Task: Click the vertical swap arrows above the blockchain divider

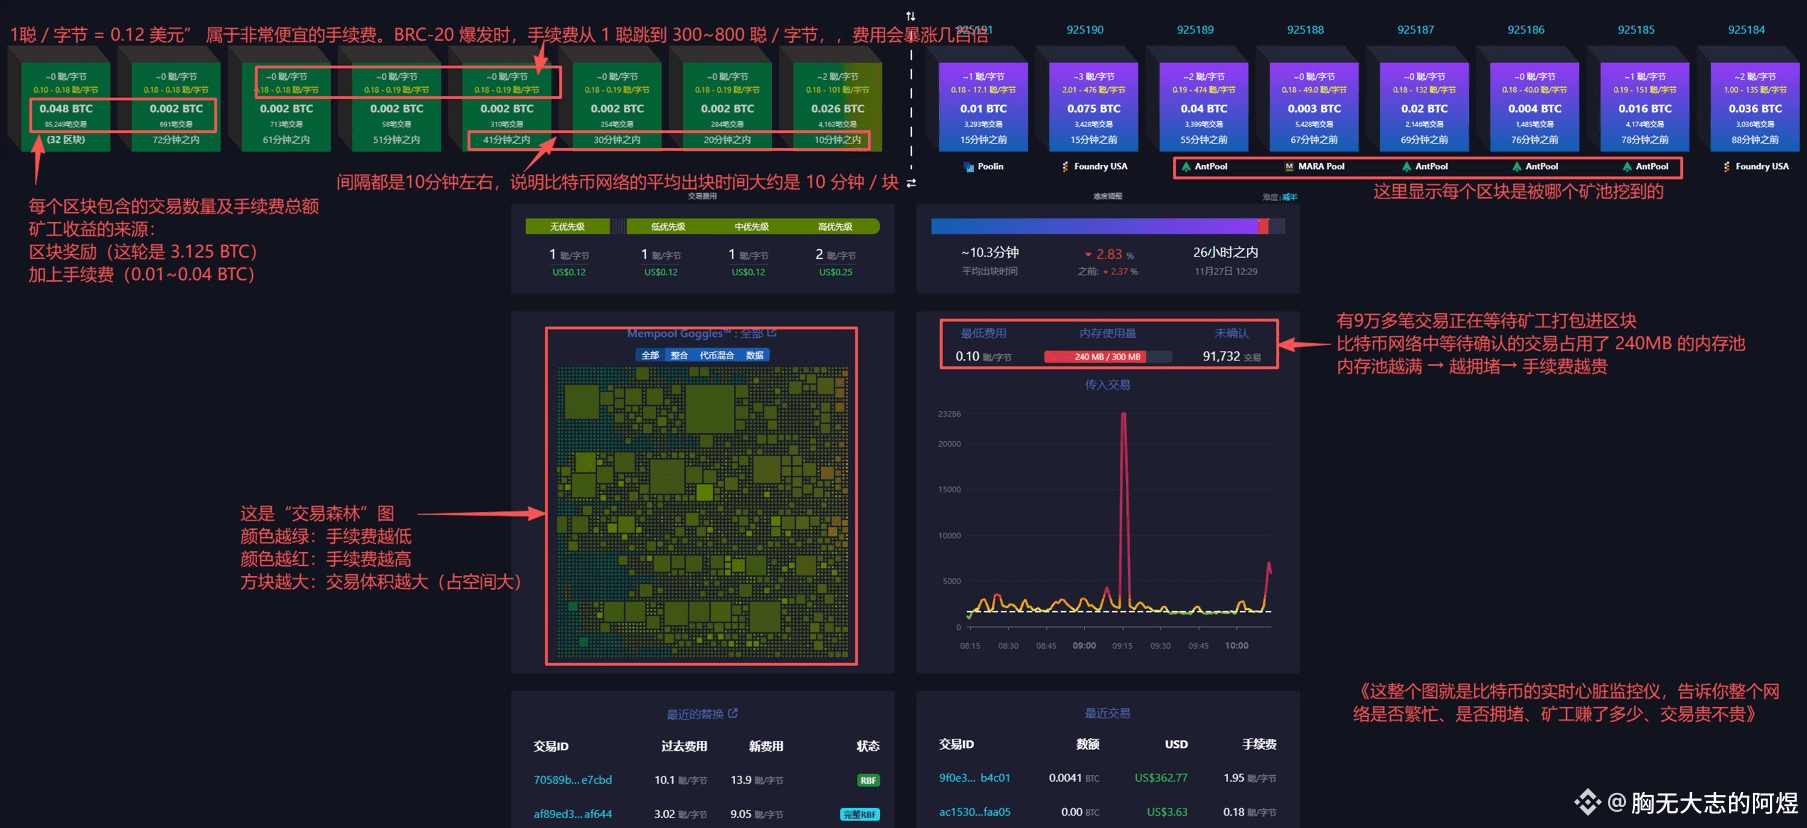Action: click(x=910, y=16)
